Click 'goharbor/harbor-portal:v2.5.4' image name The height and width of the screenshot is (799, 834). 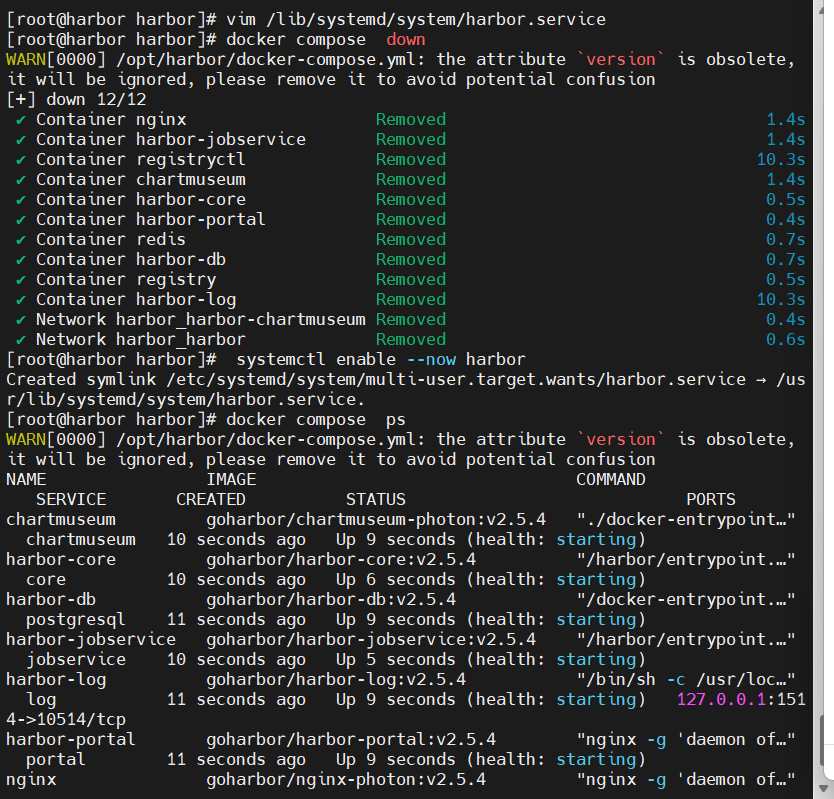[351, 739]
